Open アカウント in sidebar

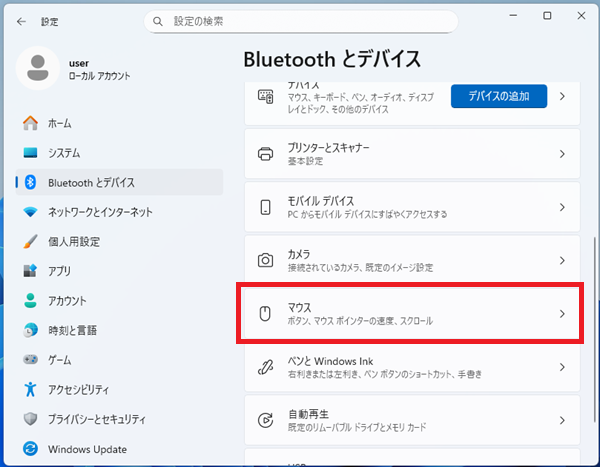click(119, 300)
